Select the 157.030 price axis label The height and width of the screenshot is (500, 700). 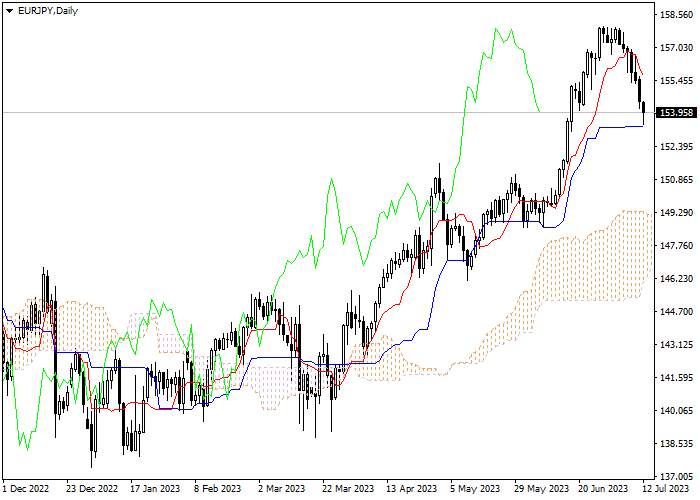tap(677, 47)
